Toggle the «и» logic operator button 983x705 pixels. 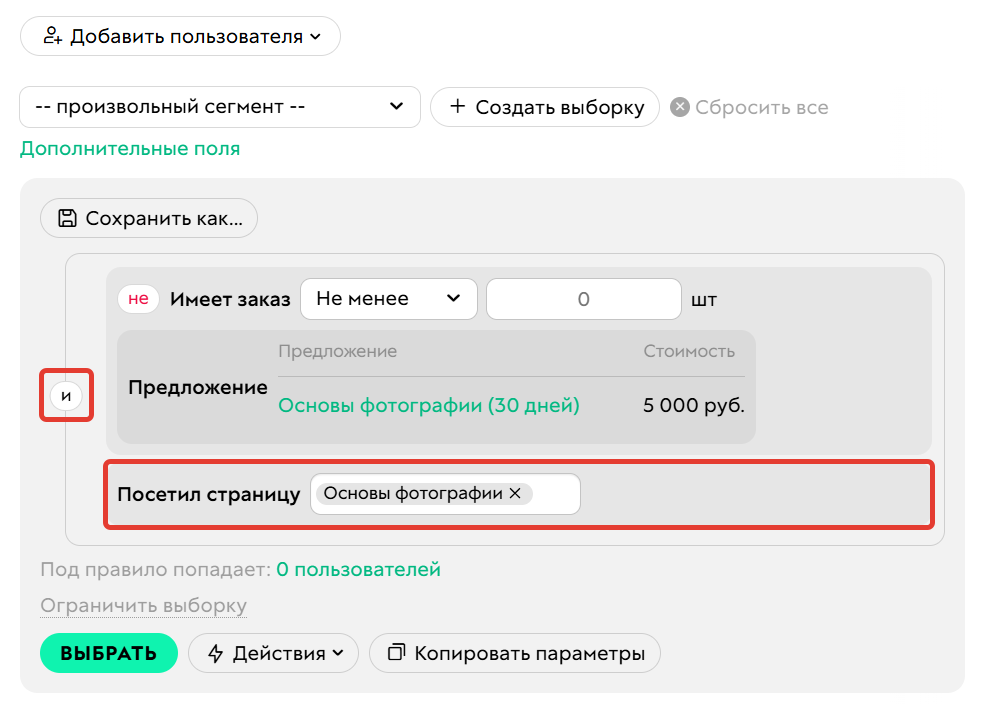point(66,397)
